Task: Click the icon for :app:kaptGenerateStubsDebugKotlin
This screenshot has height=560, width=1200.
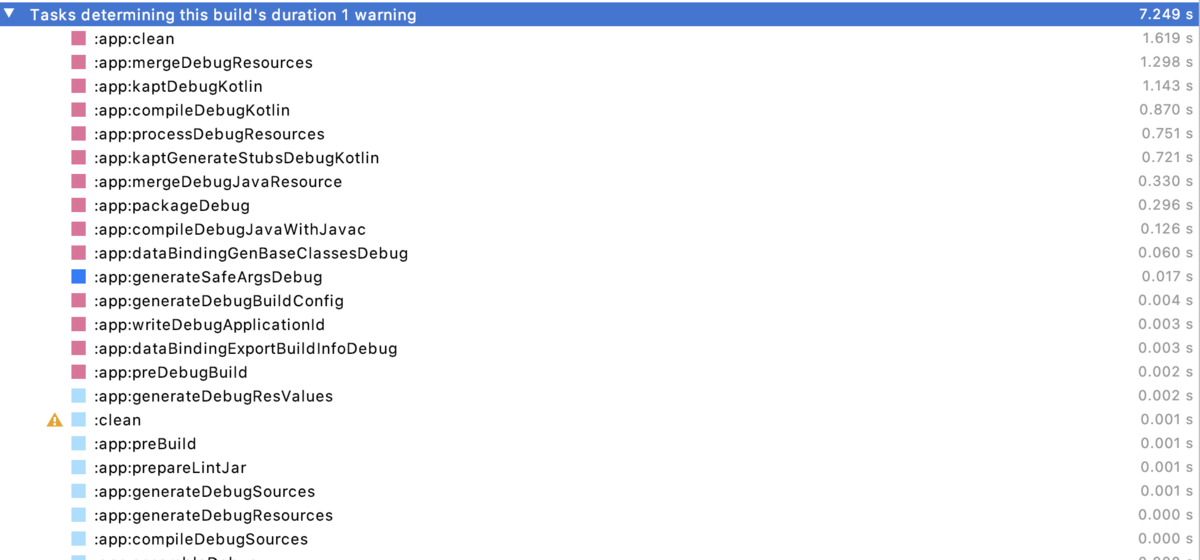Action: [x=79, y=158]
